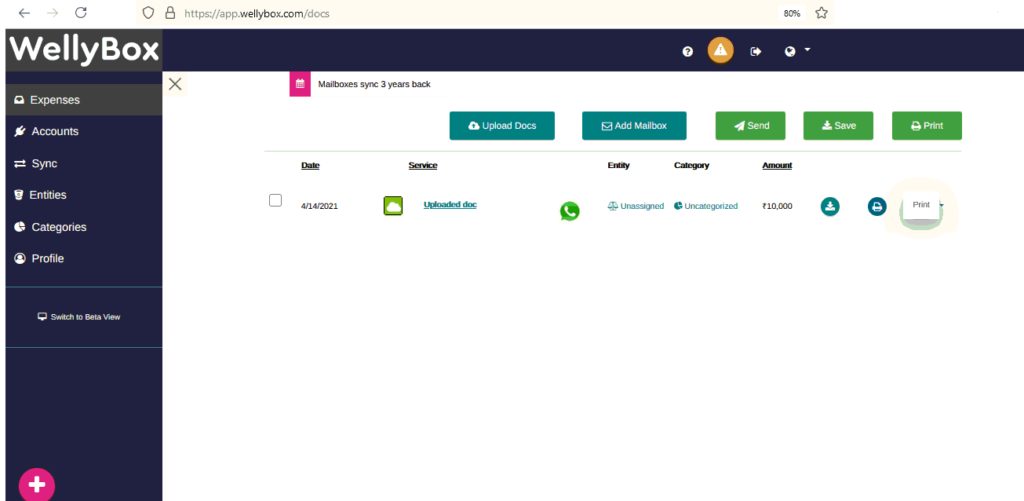
Task: Click the logout arrow icon
Action: 756,52
